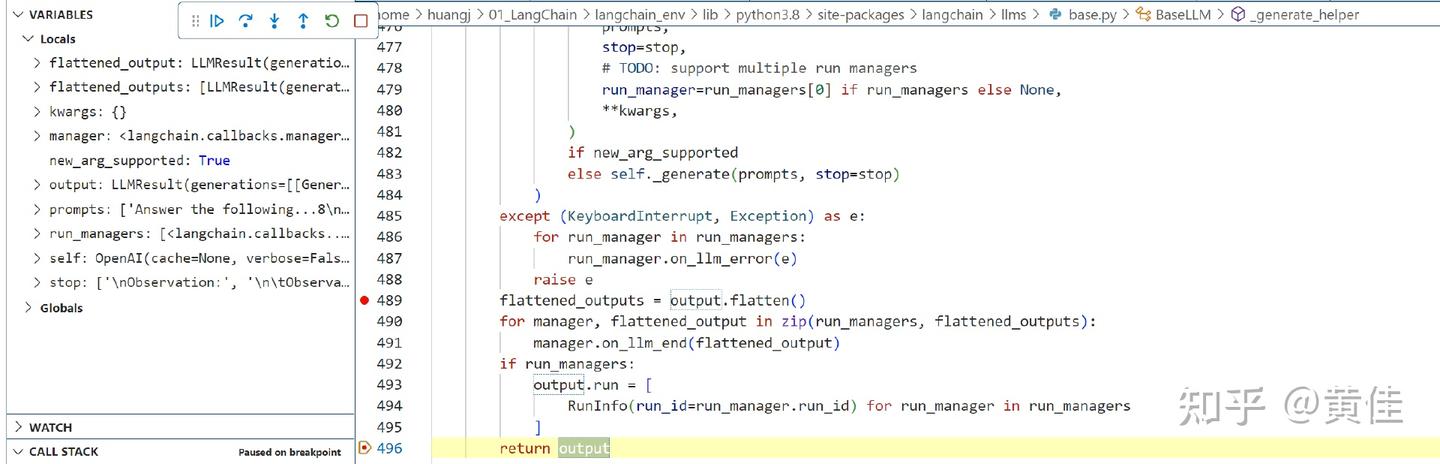Click the current-line arrow at line 496
Viewport: 1440px width, 464px height.
(x=364, y=448)
